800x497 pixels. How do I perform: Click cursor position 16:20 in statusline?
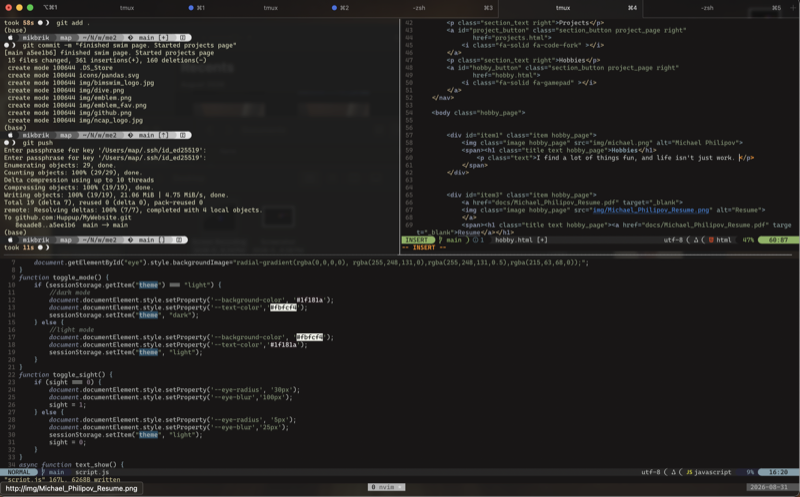pyautogui.click(x=778, y=472)
